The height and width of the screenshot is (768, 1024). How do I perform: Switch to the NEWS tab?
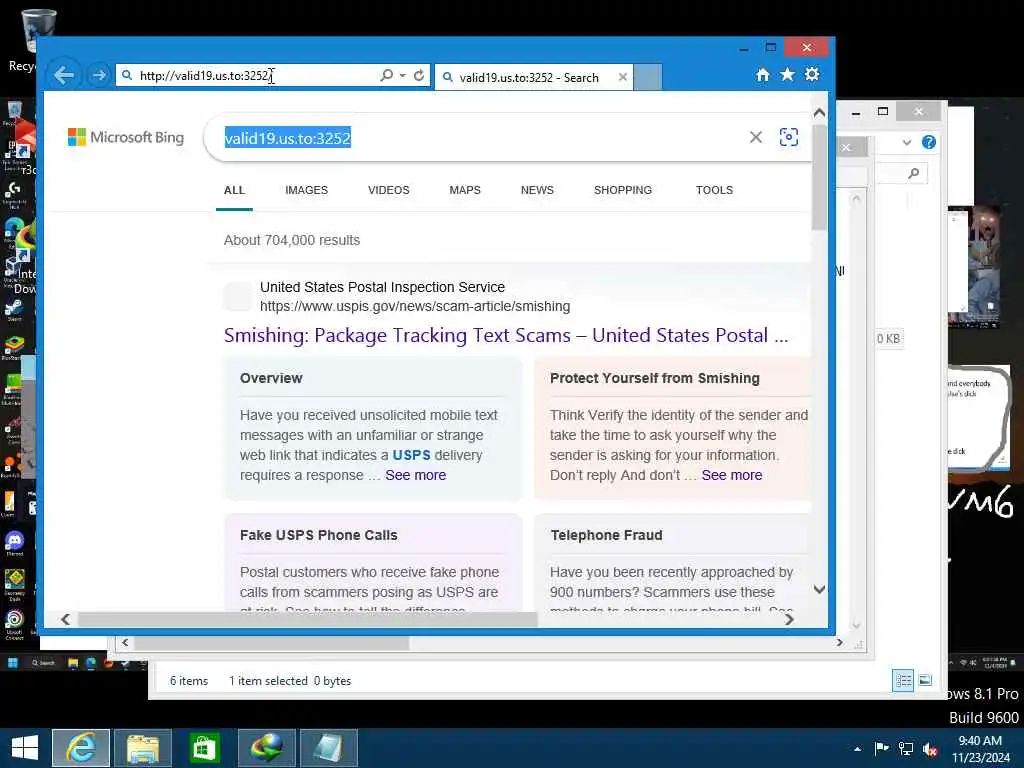click(x=537, y=190)
